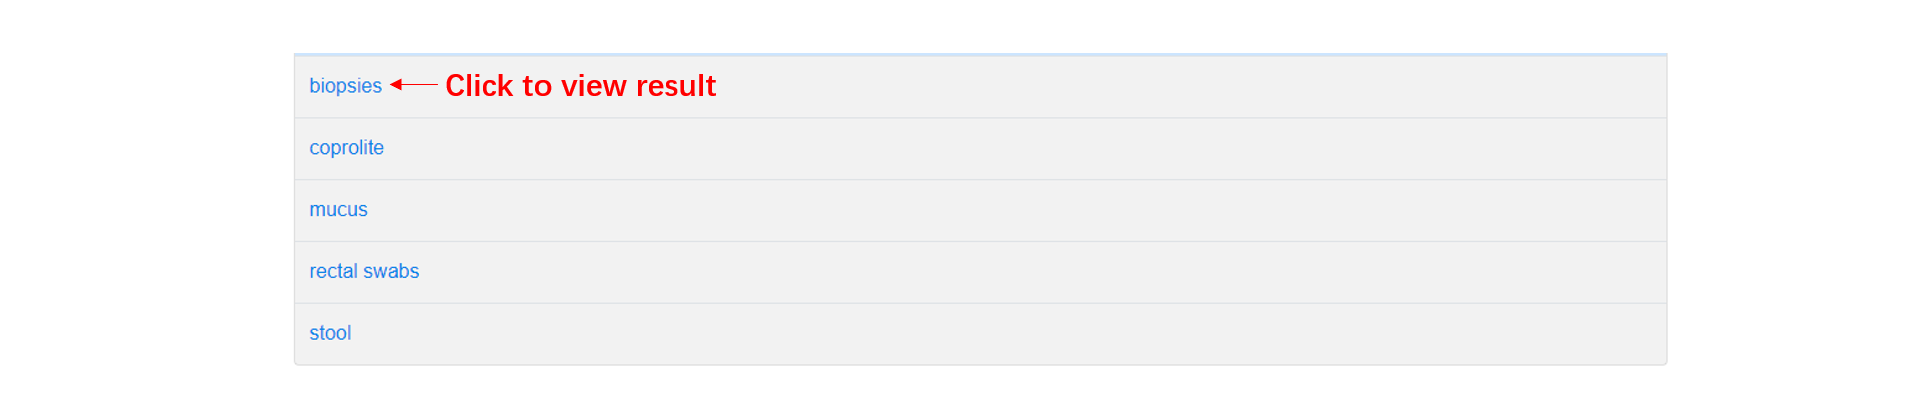Open the coprolite link

pos(346,148)
